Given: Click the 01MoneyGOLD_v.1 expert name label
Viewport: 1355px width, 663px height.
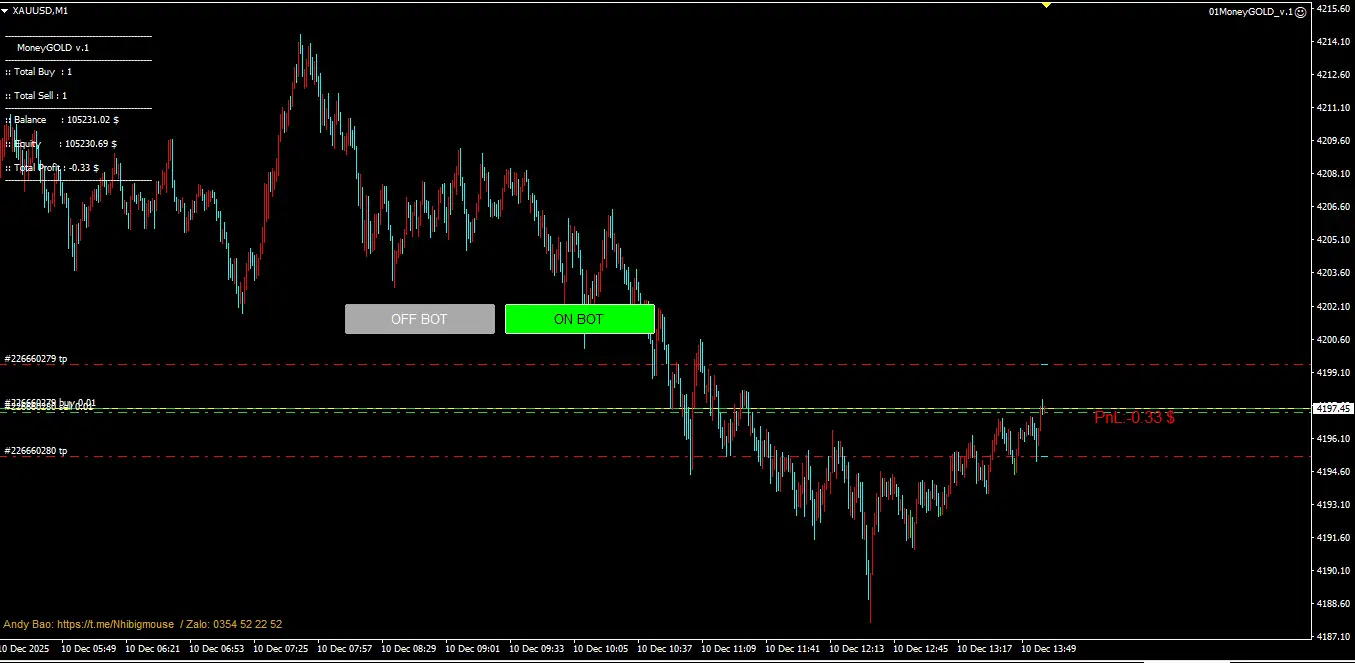Looking at the screenshot, I should (x=1249, y=12).
